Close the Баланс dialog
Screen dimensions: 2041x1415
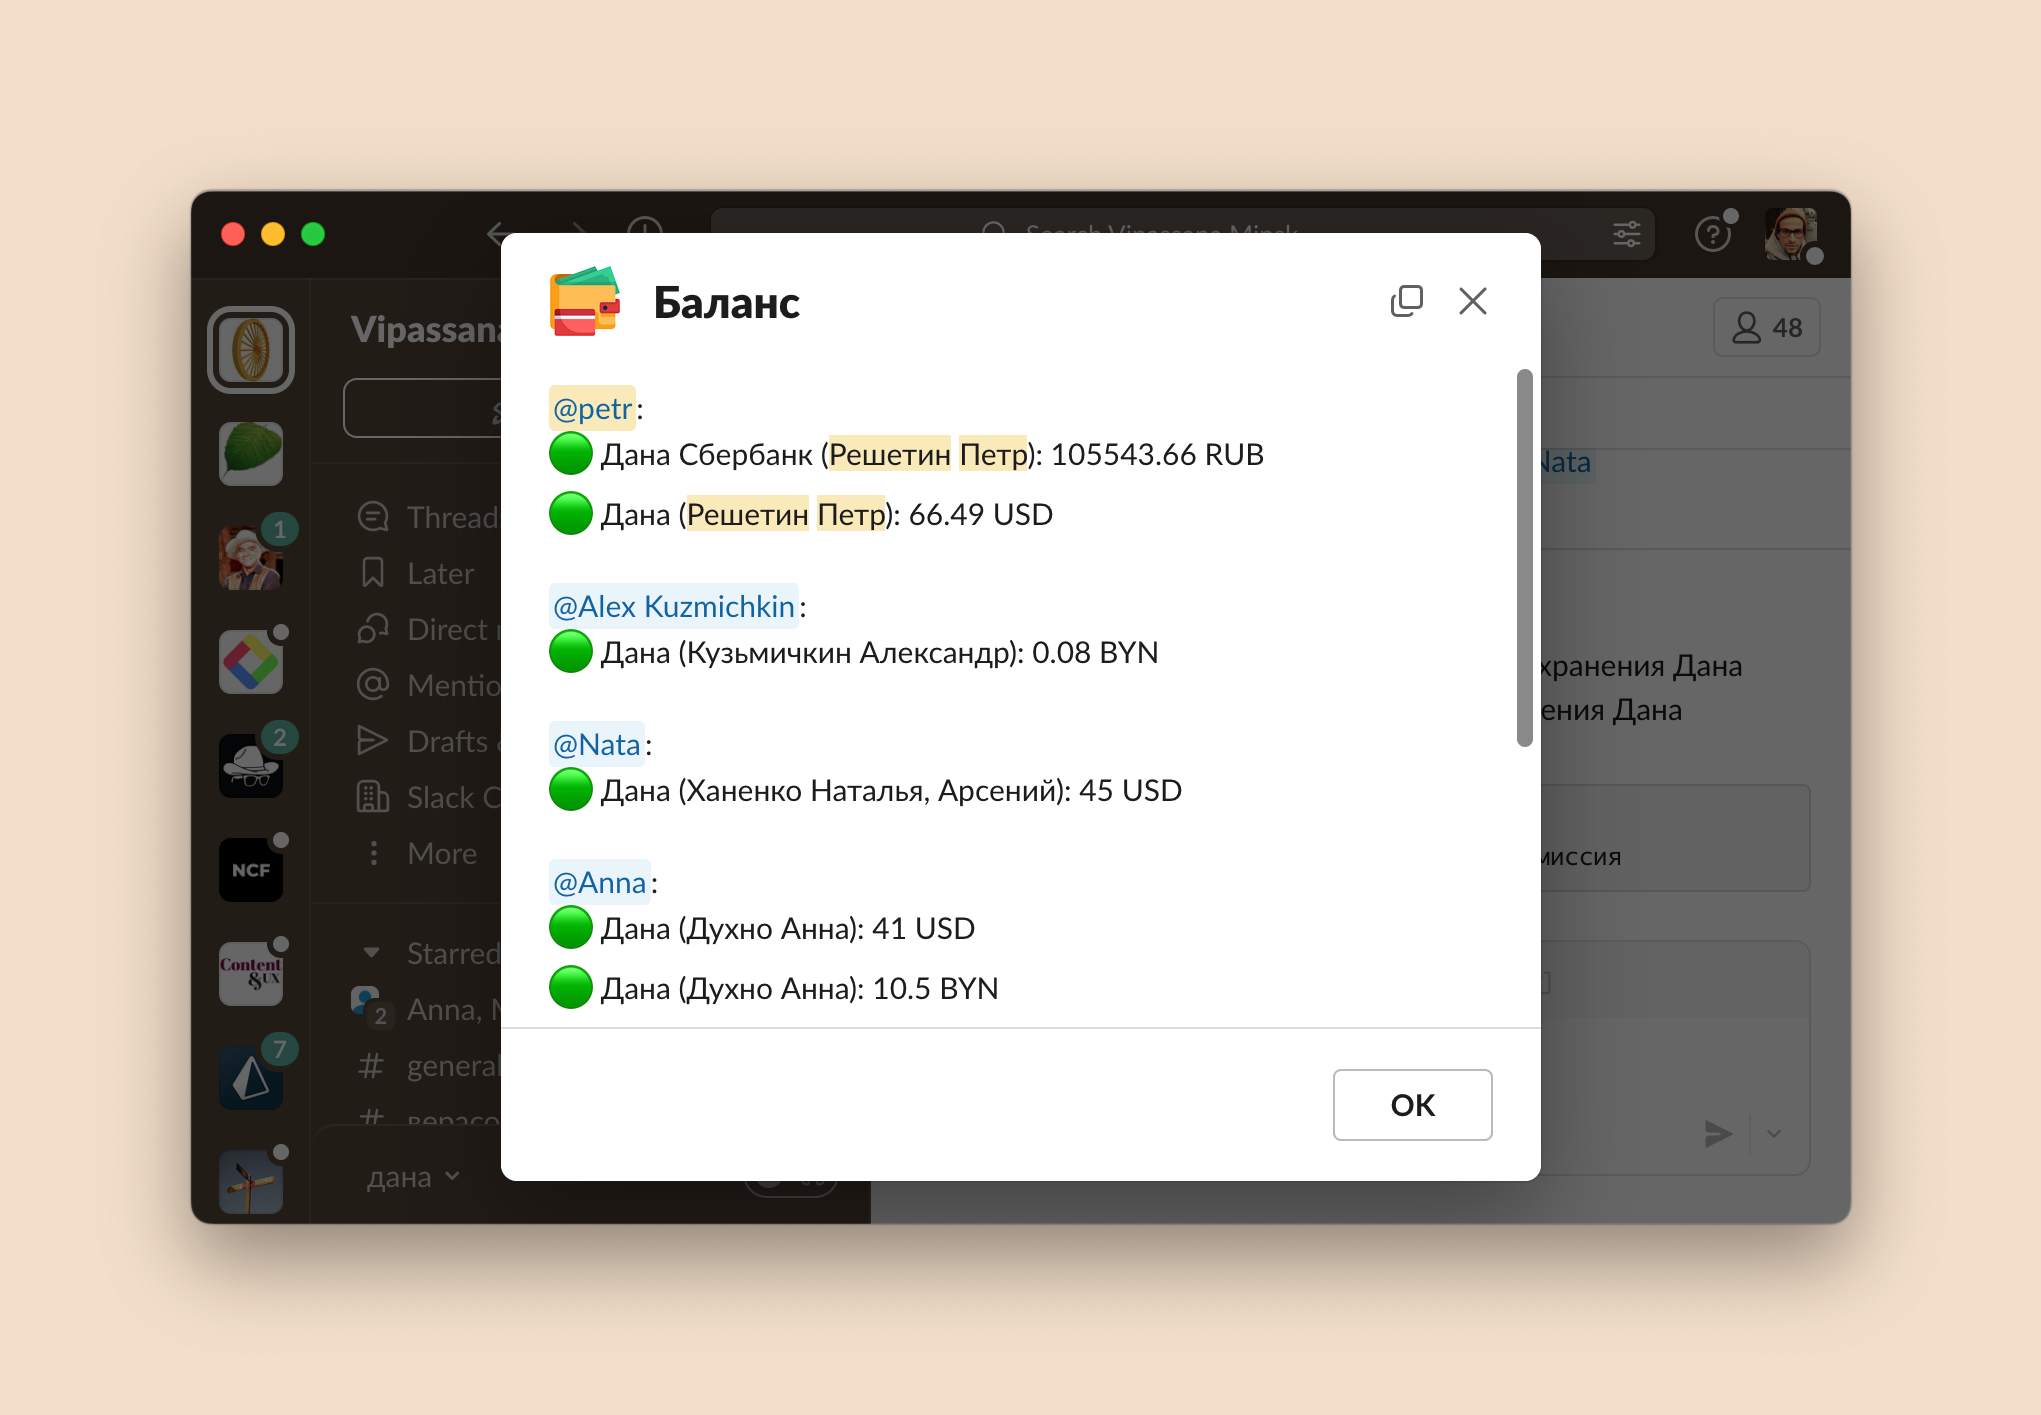[x=1475, y=303]
